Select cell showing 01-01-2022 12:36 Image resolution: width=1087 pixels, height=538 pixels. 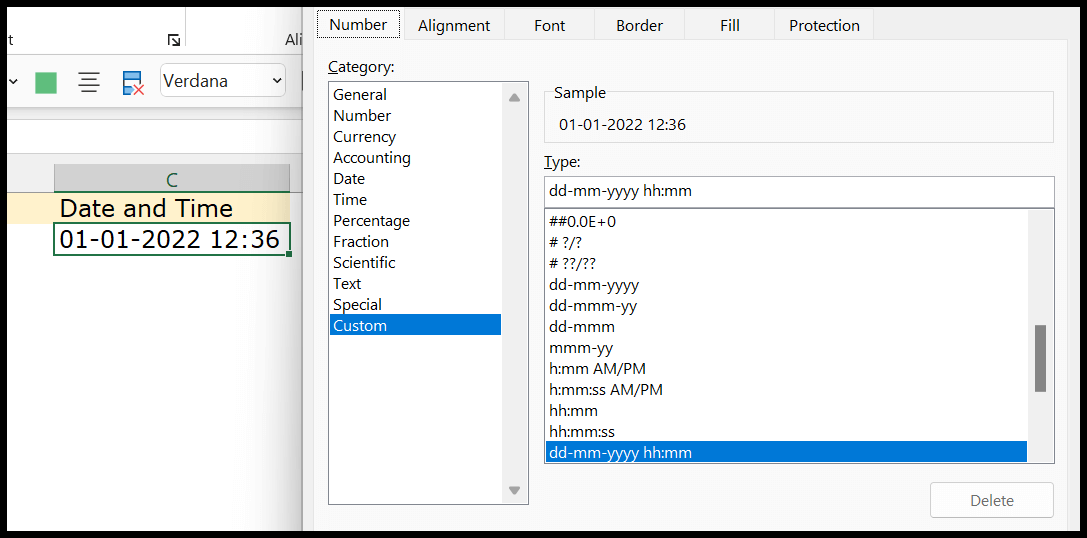[x=172, y=239]
